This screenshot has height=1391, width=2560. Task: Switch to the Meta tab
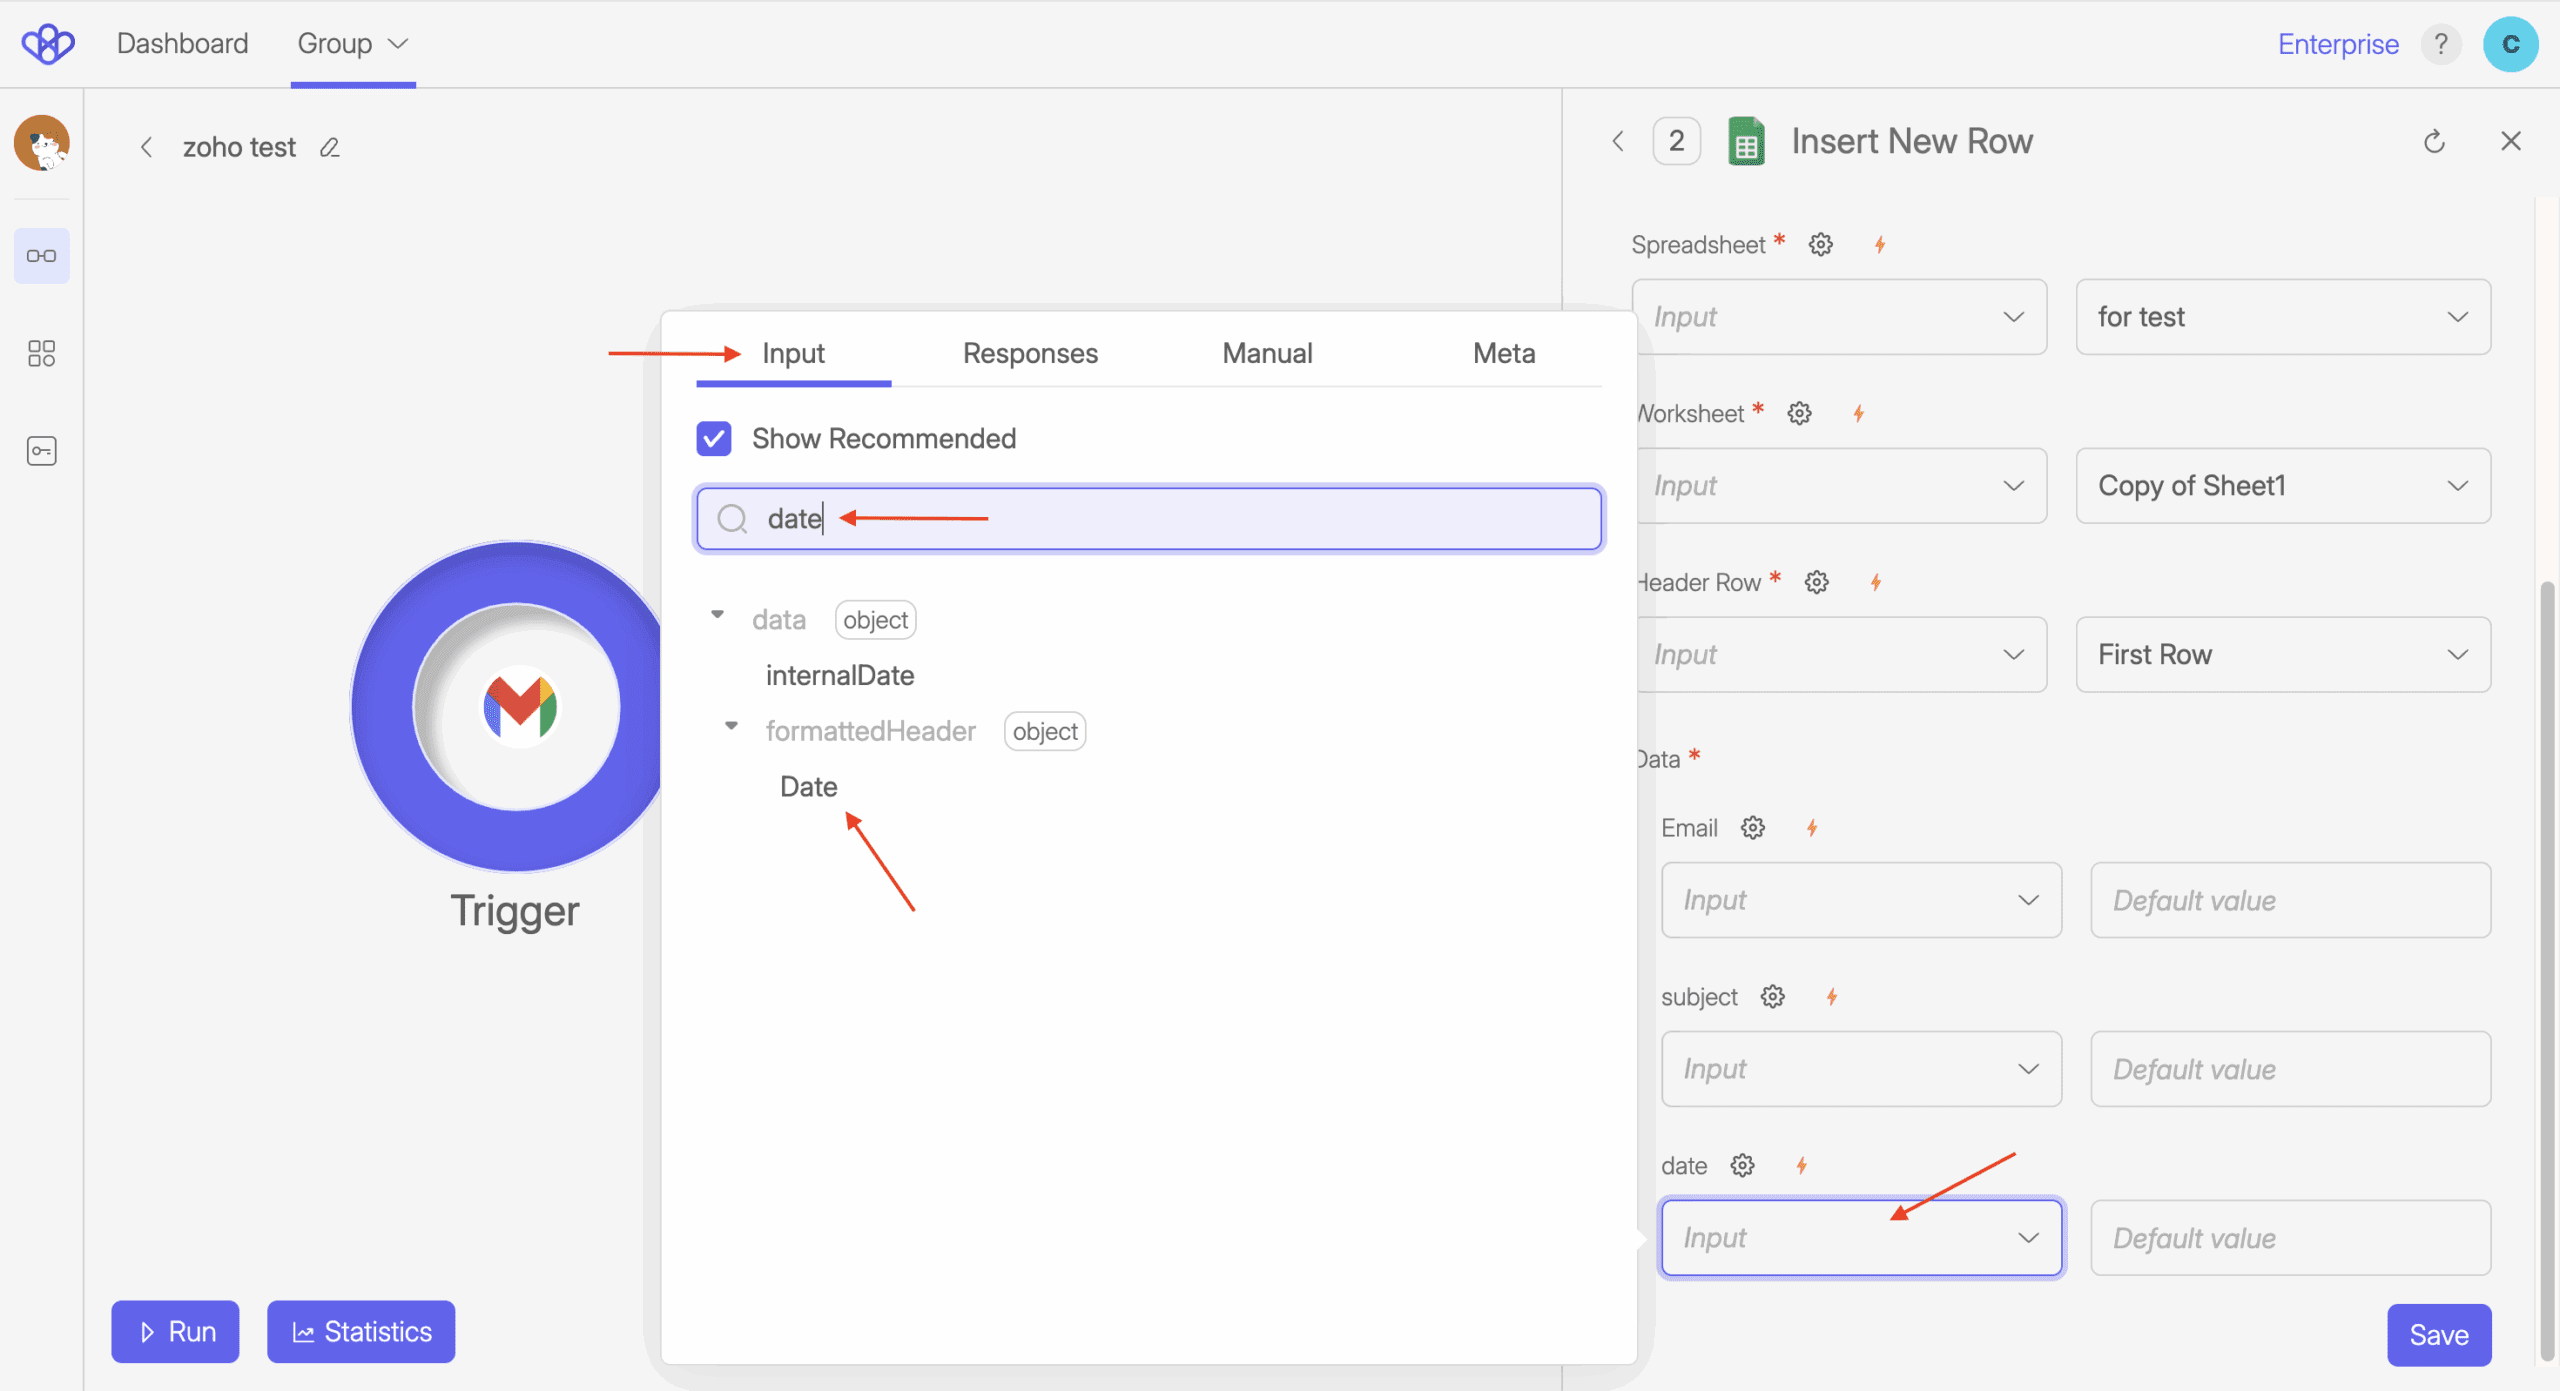1504,353
